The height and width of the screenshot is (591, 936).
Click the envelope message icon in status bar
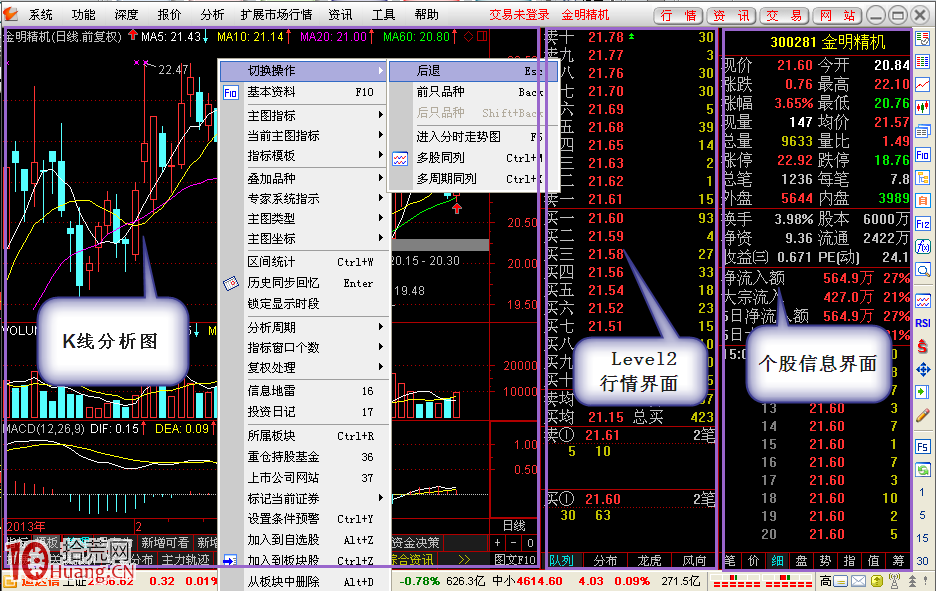coord(858,580)
